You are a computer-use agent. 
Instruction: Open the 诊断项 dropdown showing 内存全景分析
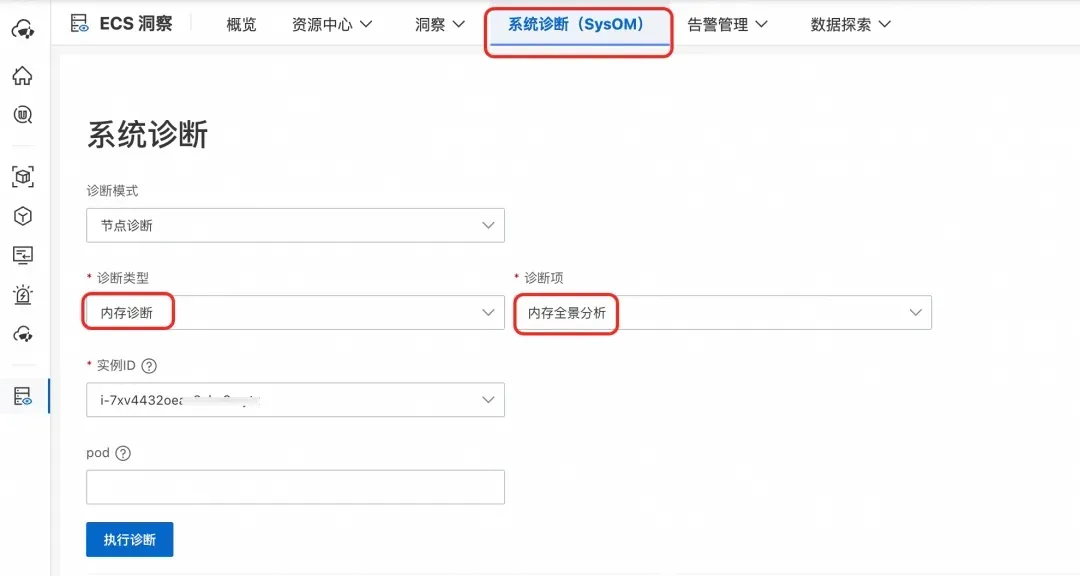tap(722, 313)
